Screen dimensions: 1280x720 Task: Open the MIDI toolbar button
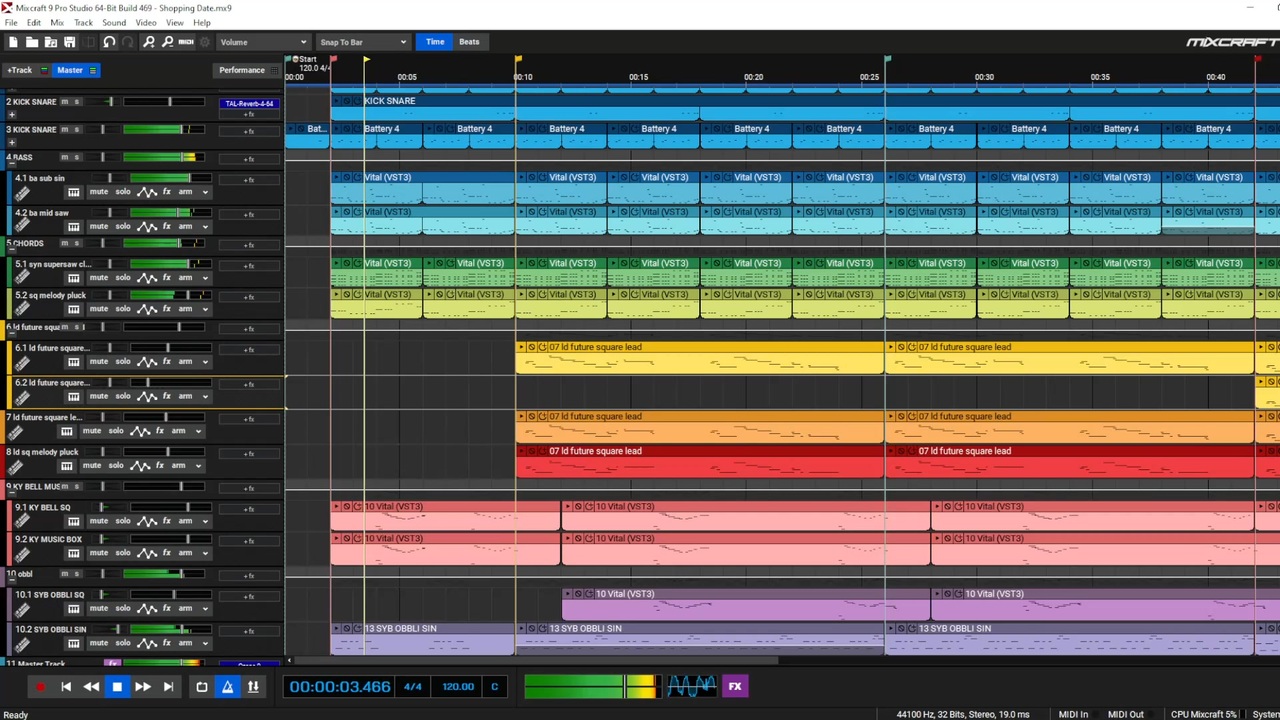click(x=186, y=42)
